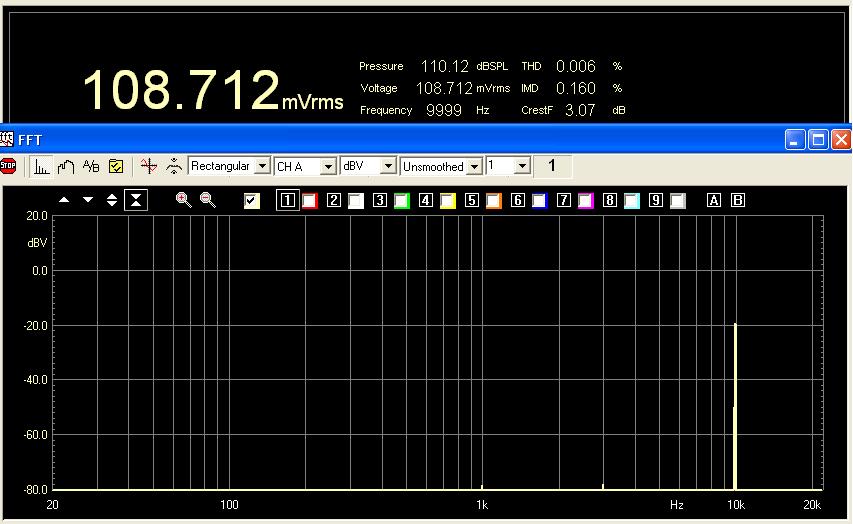The width and height of the screenshot is (853, 524).
Task: Toggle the green overlay 3 checkbox
Action: point(402,201)
